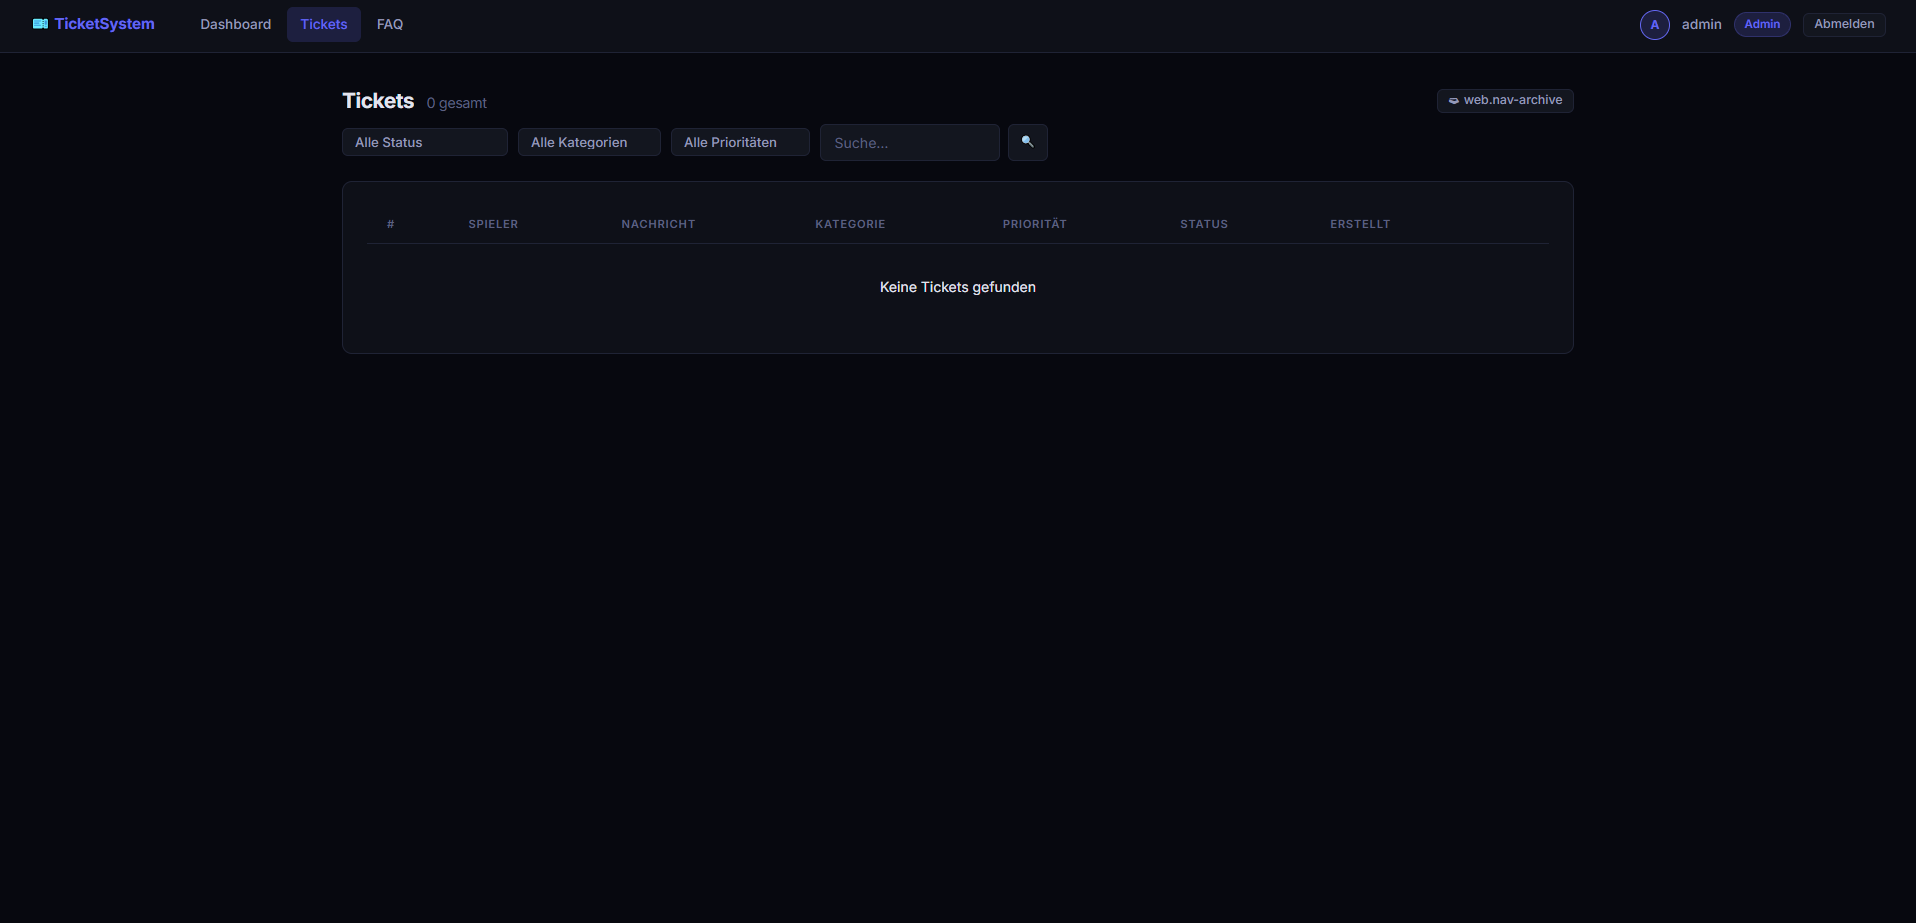
Task: Focus the Suche search field
Action: click(x=909, y=142)
